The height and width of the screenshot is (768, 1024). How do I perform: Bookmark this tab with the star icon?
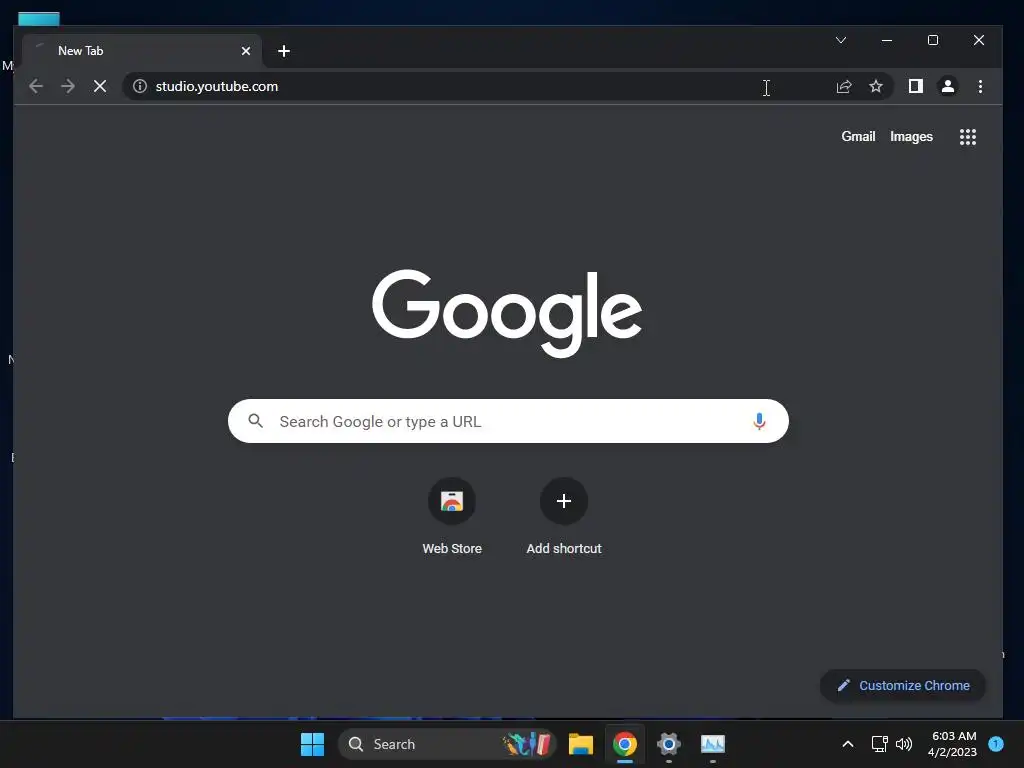[876, 86]
